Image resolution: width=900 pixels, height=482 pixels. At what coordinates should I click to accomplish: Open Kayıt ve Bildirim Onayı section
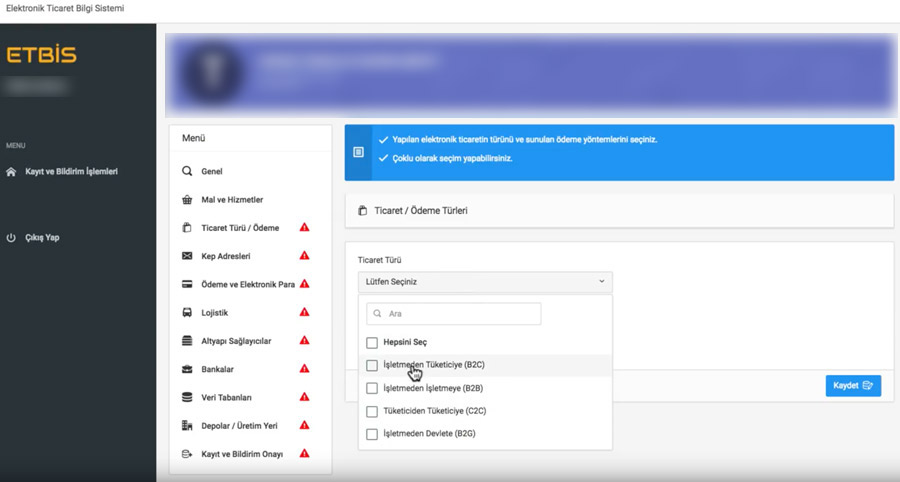click(x=242, y=454)
